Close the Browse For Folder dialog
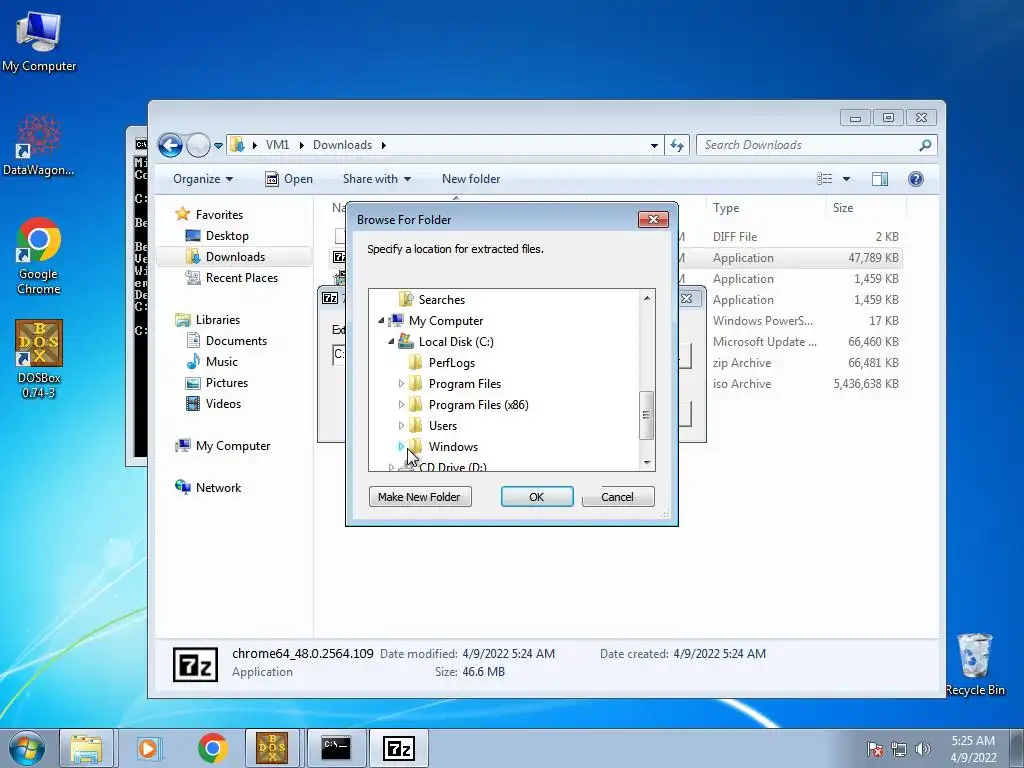Screen dimensions: 1024x768 click(653, 219)
